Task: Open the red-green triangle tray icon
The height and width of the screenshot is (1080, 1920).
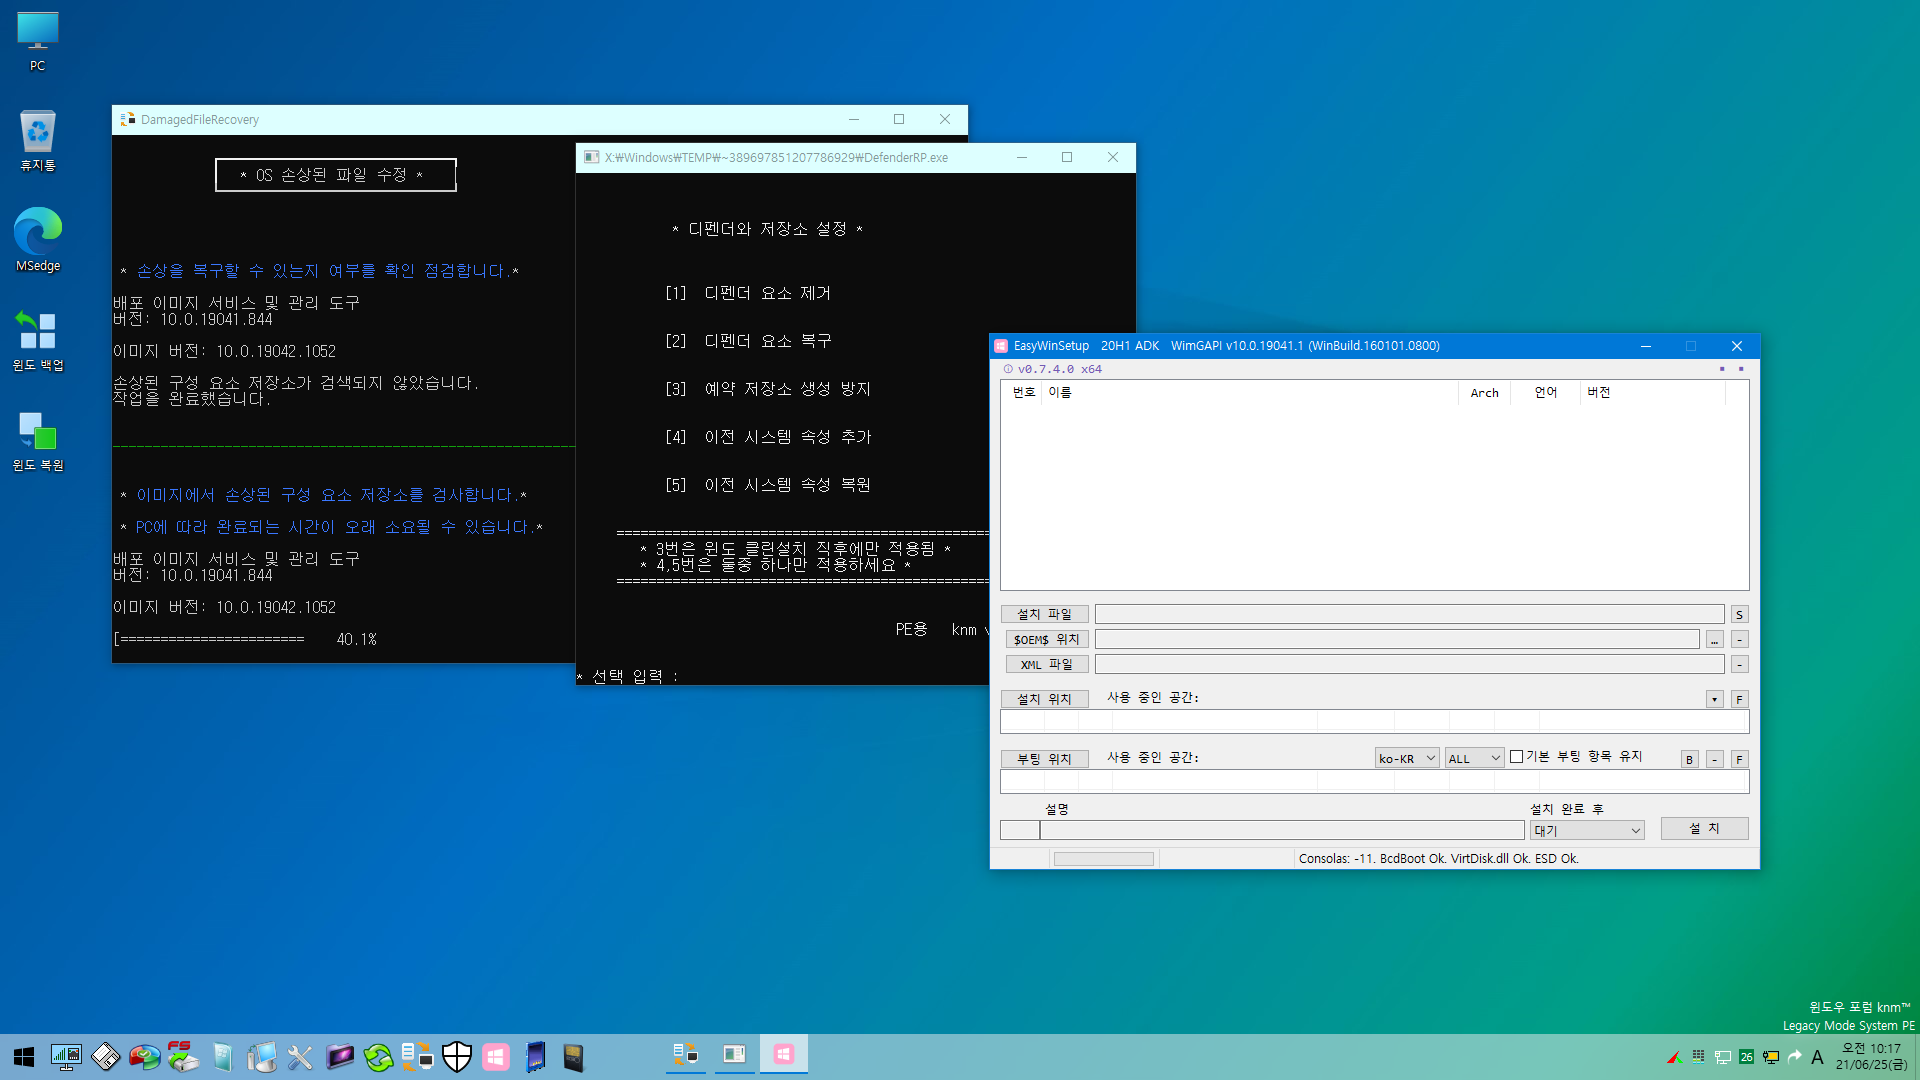Action: [1673, 1057]
